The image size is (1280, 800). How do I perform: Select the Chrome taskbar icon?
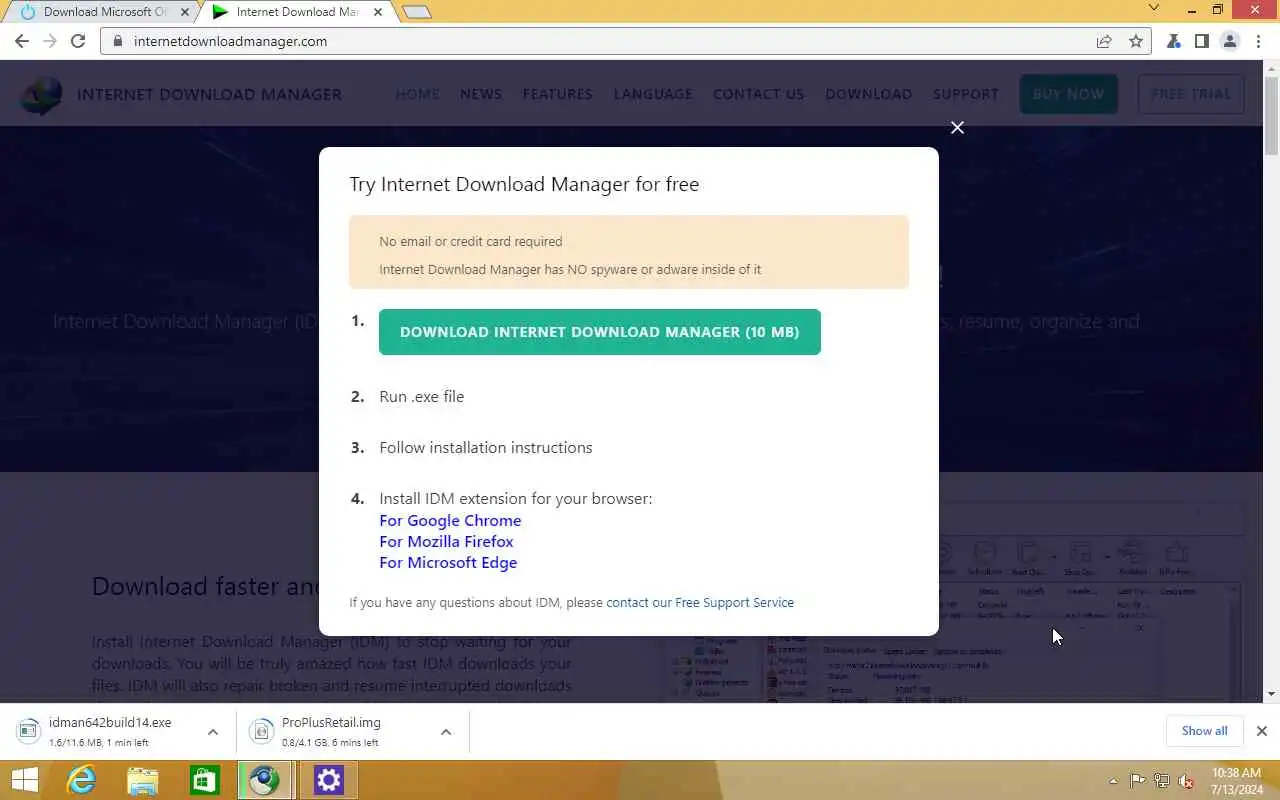(x=265, y=780)
